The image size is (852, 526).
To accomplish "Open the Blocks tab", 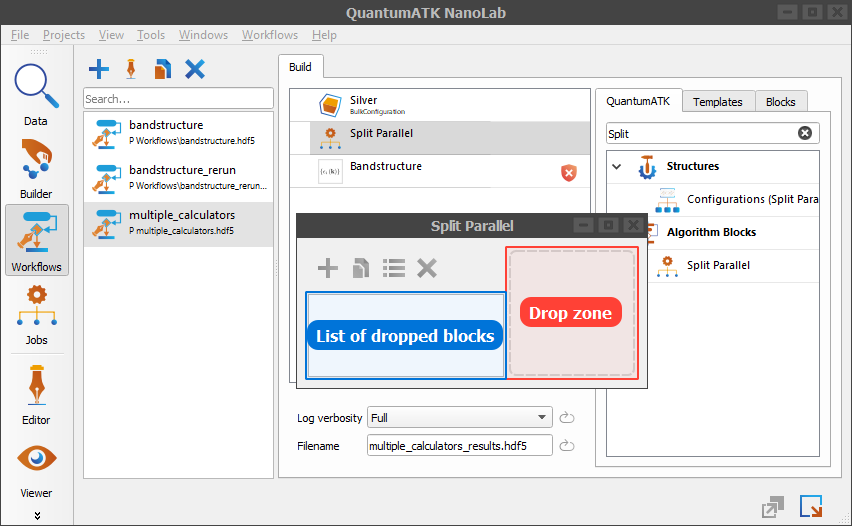I will click(x=780, y=102).
